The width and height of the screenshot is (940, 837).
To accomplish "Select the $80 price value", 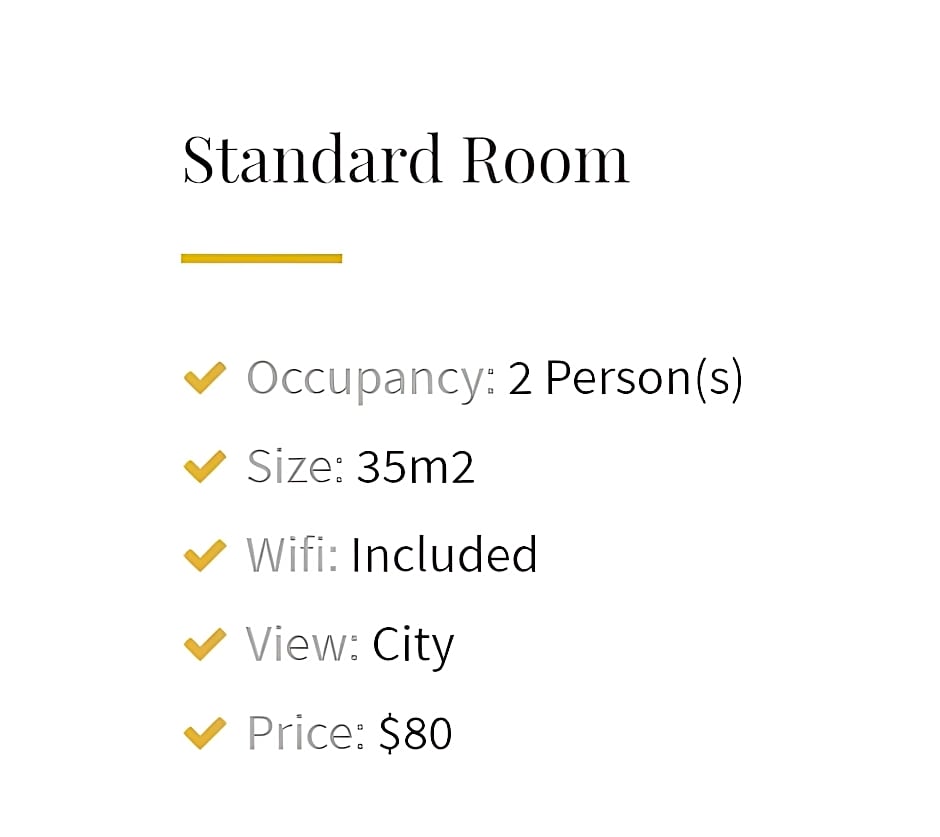I will tap(415, 733).
